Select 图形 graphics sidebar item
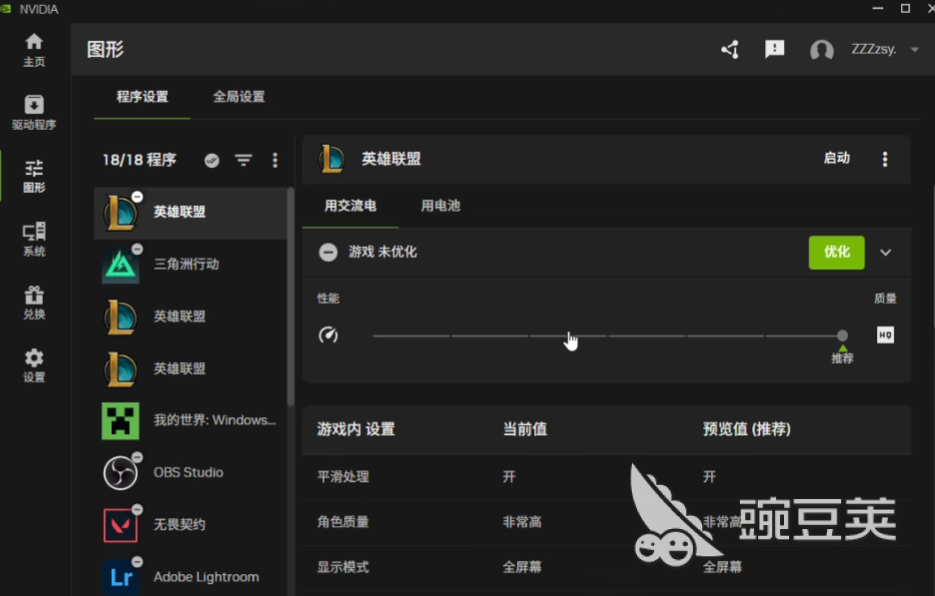Viewport: 935px width, 596px height. click(34, 175)
